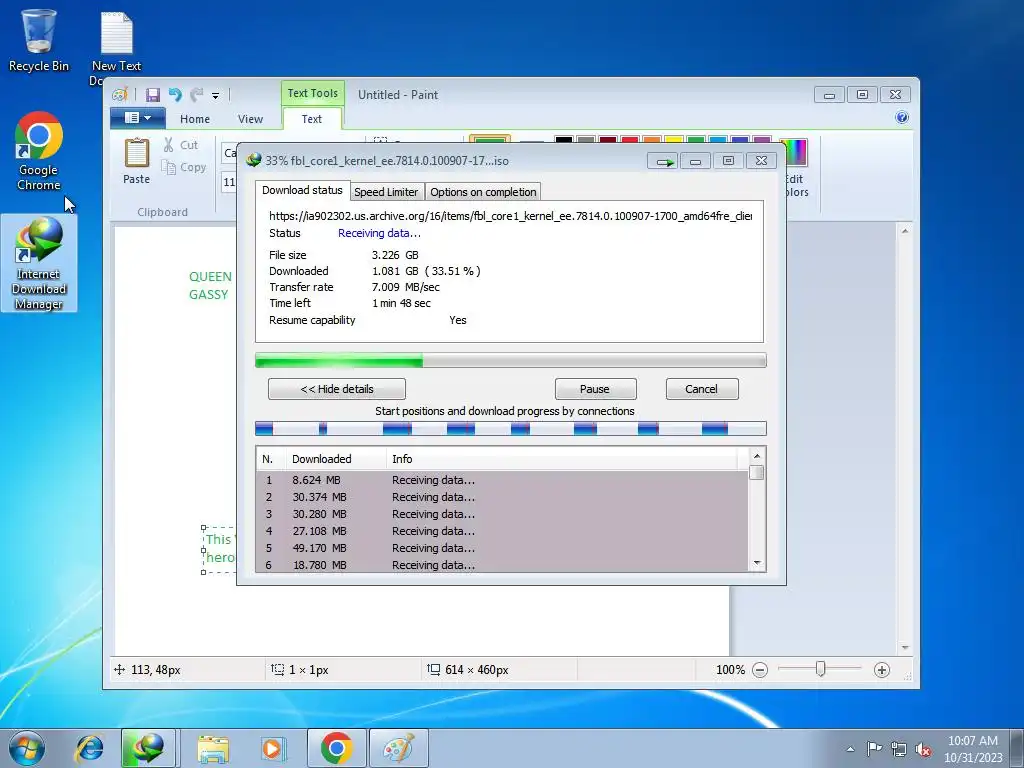
Task: Select connection row 3 with 30.280 MB
Action: [x=502, y=514]
